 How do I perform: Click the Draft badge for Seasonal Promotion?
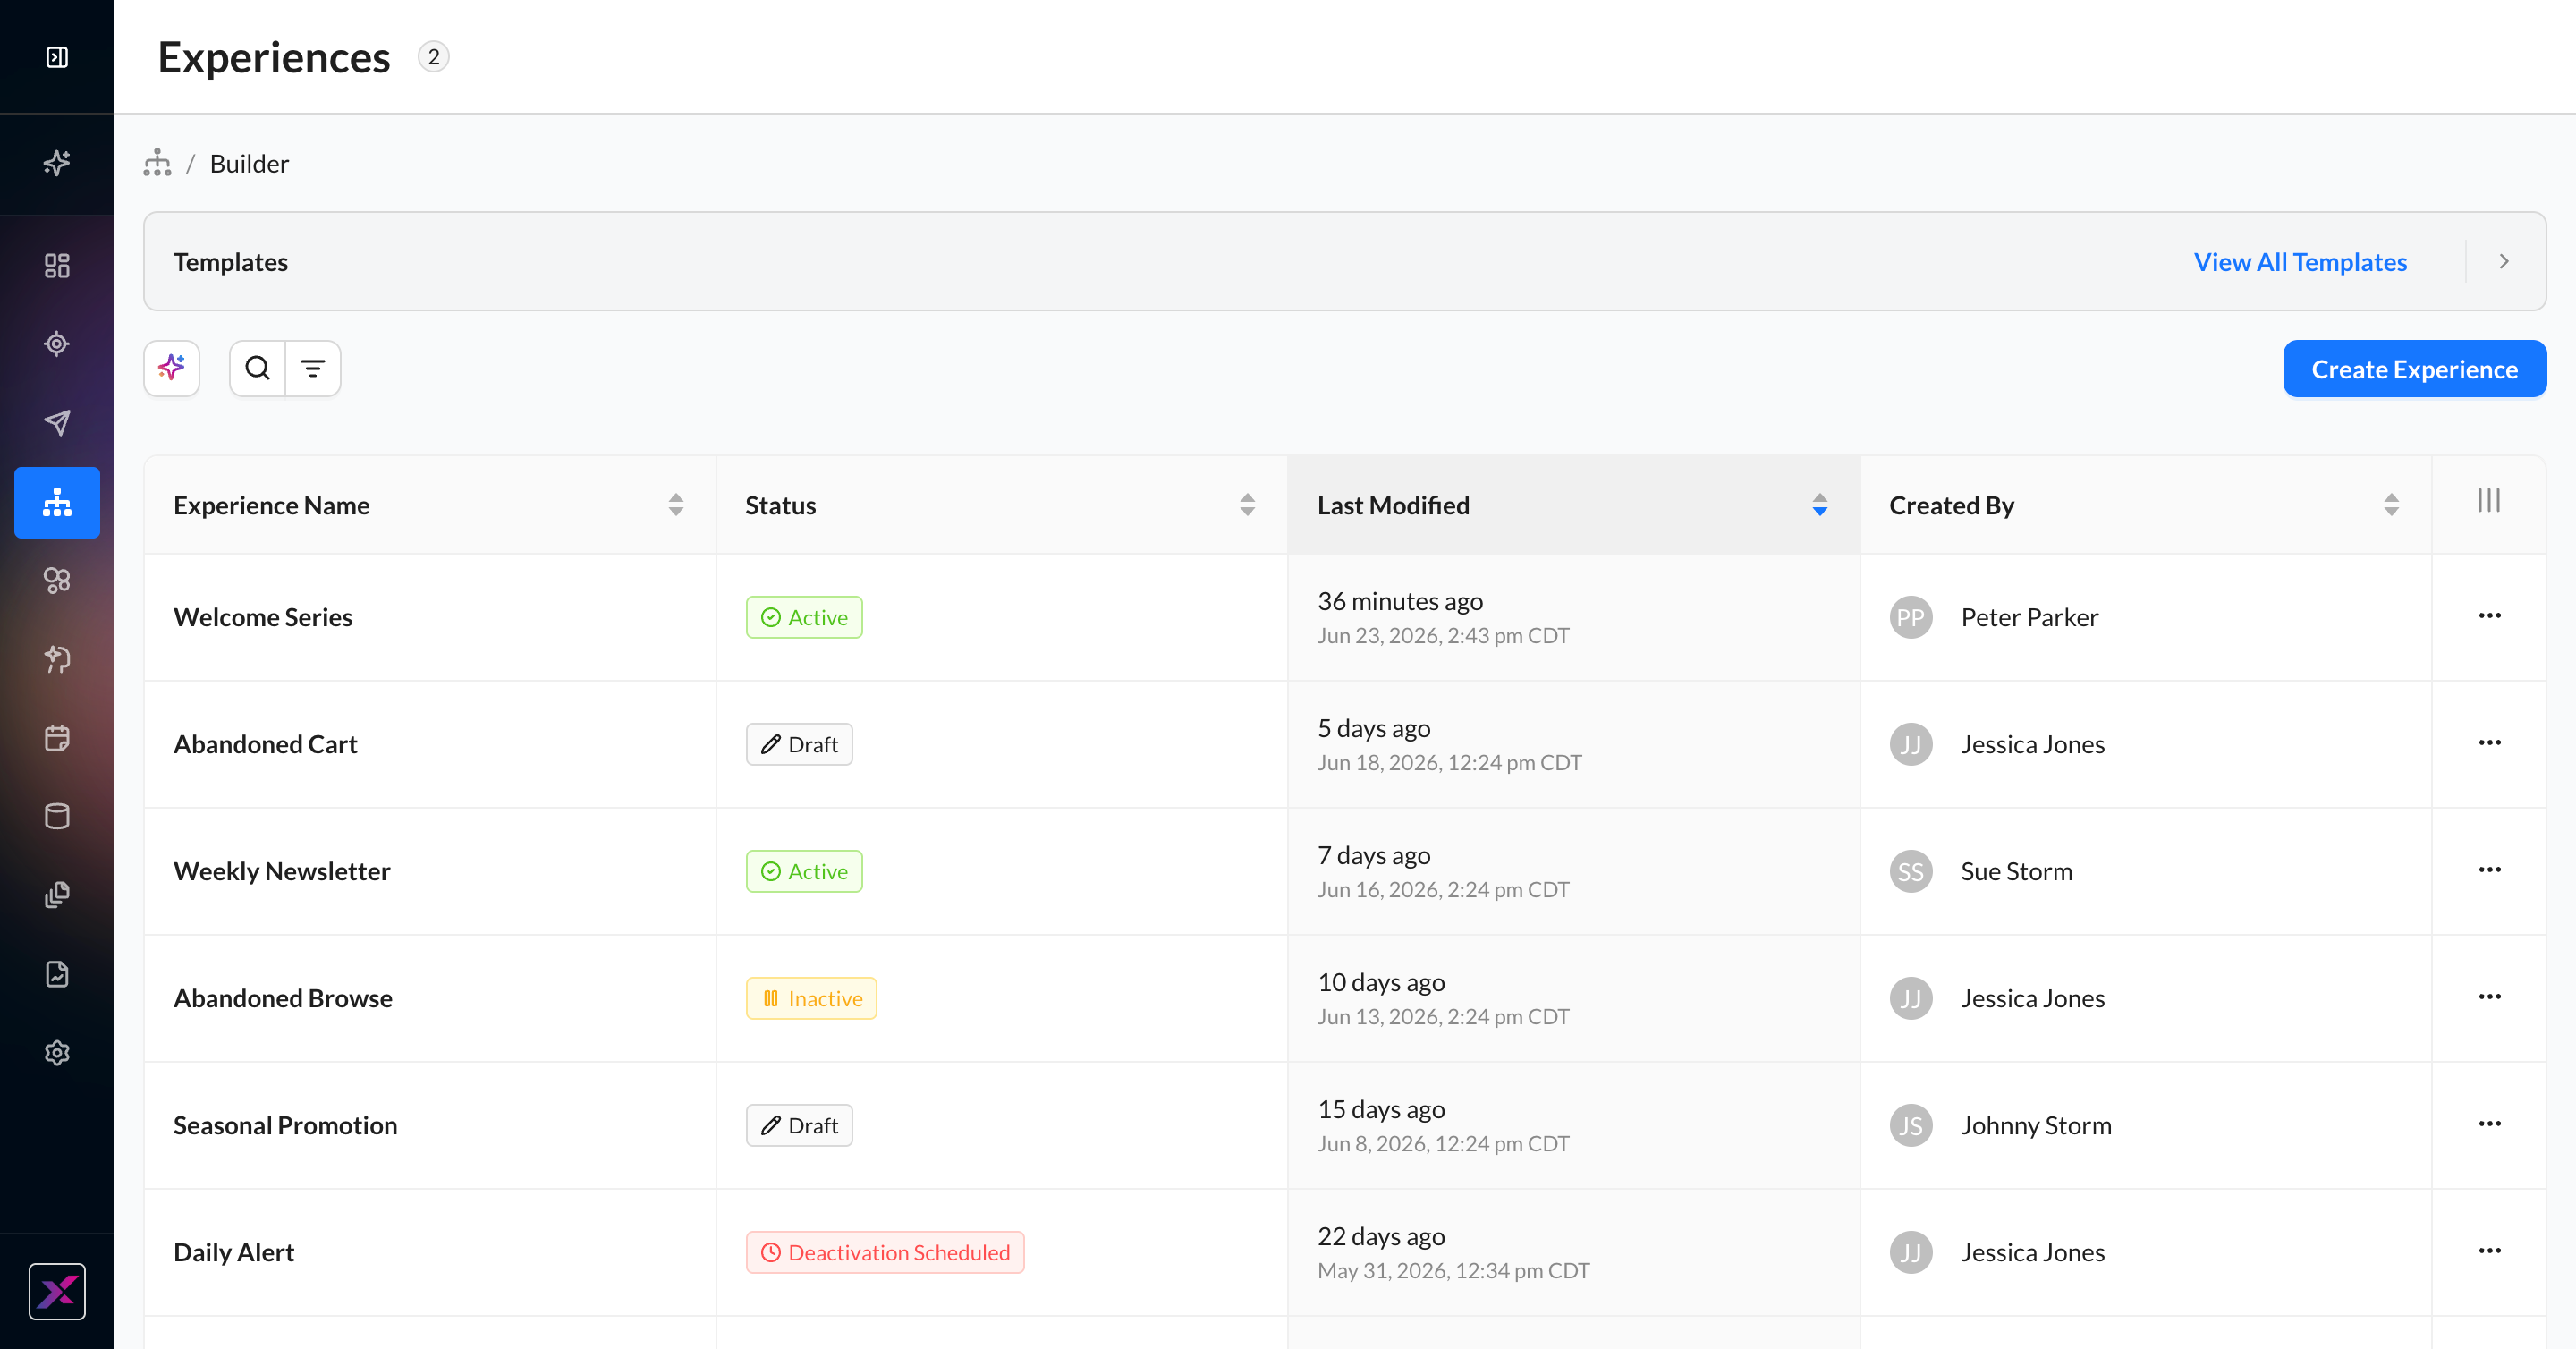click(x=799, y=1125)
